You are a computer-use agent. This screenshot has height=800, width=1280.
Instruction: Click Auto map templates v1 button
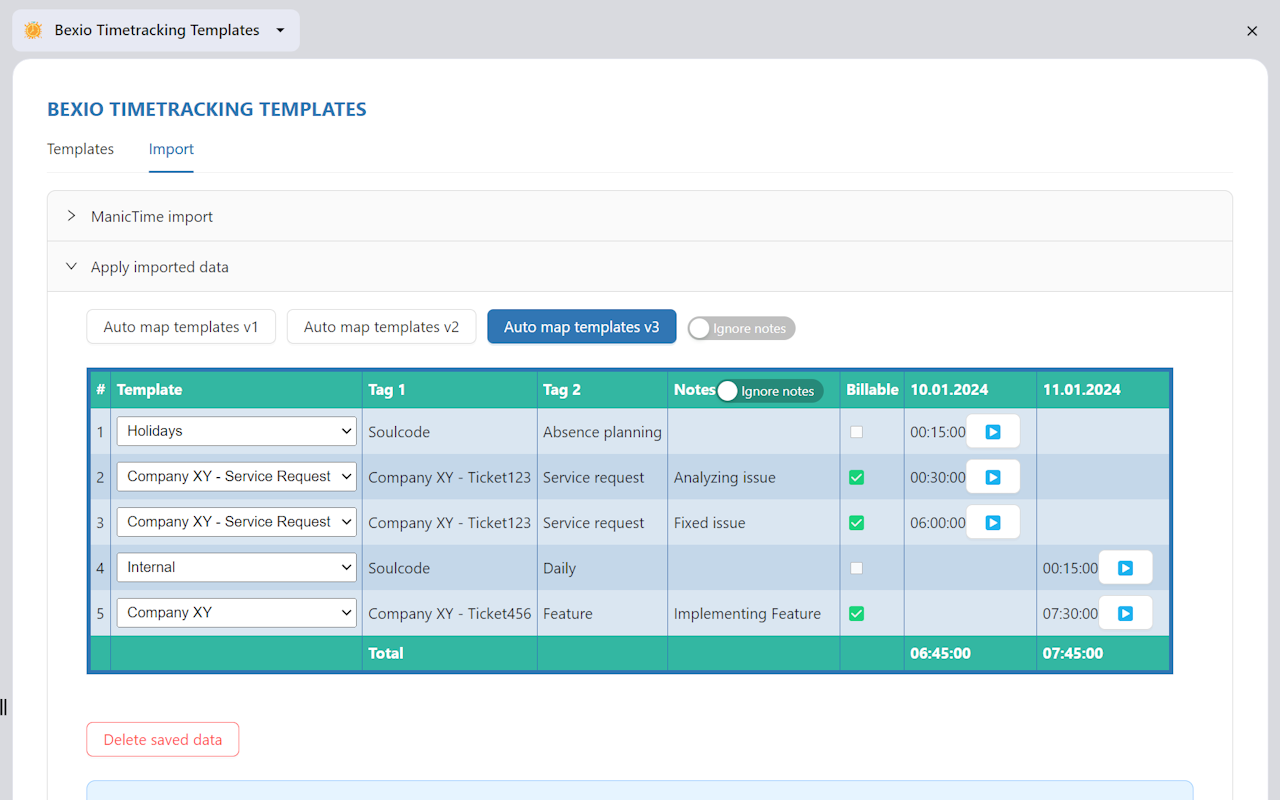(181, 327)
